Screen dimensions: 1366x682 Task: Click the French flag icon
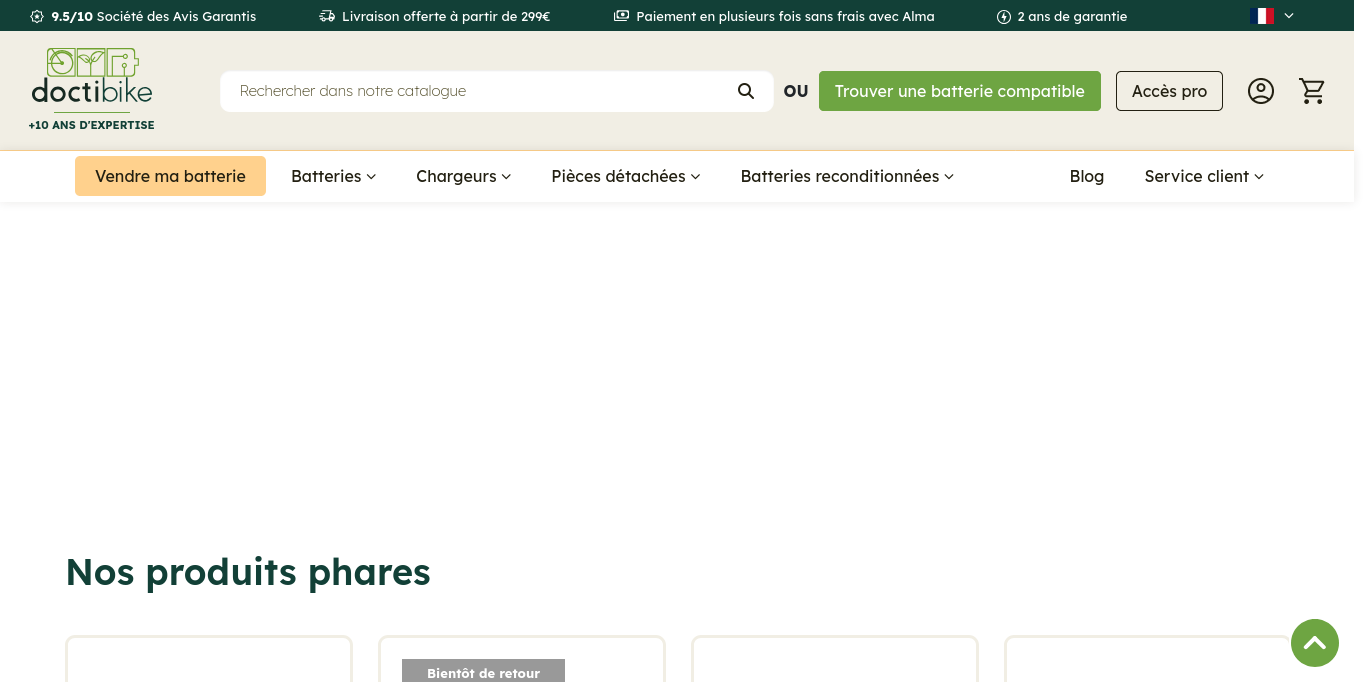(x=1262, y=16)
